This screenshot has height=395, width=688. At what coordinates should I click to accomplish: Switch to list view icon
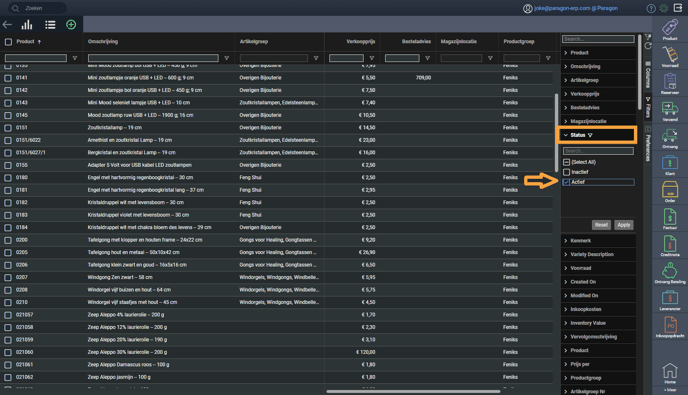[50, 25]
